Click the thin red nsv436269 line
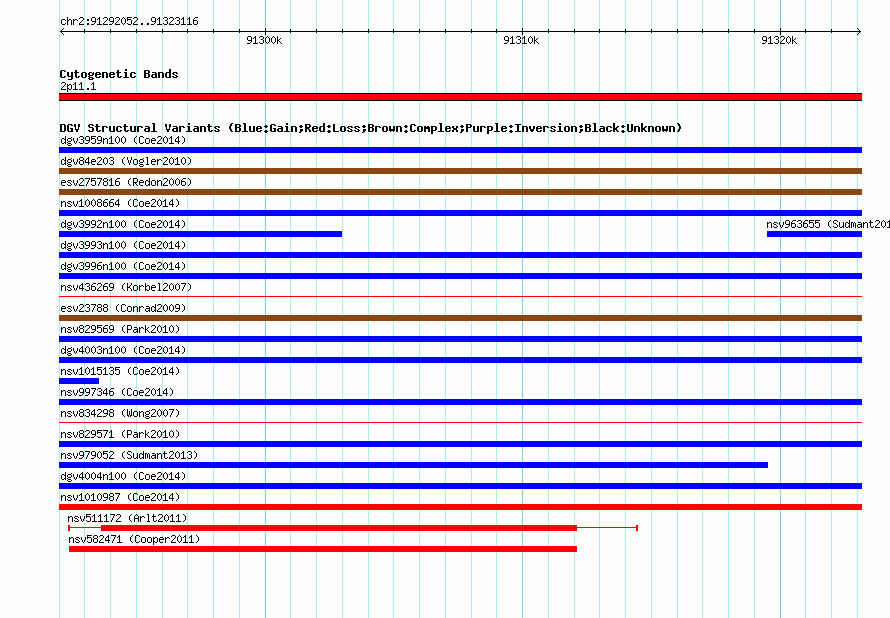Screen dimensions: 890x618 (x=460, y=296)
